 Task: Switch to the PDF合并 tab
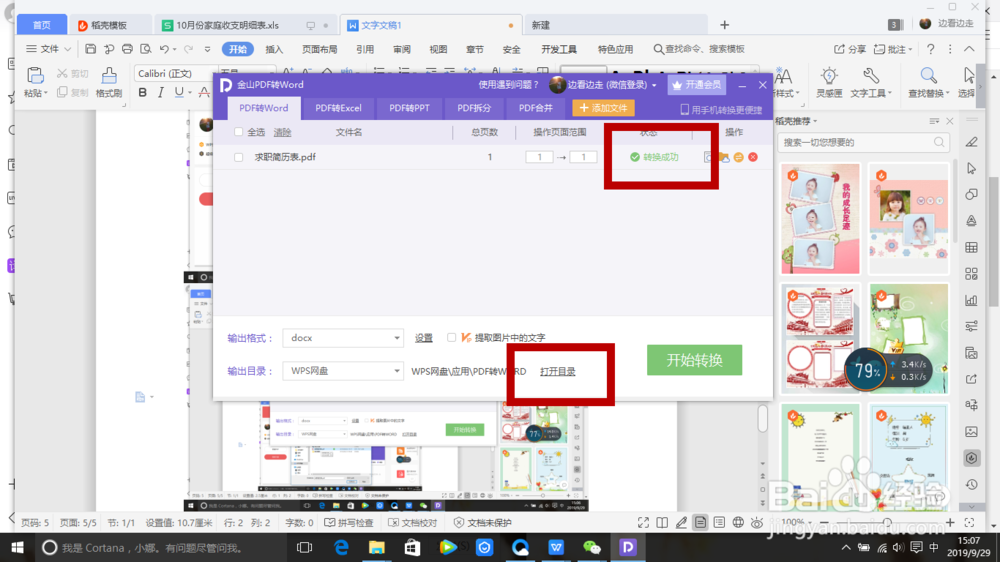(536, 108)
